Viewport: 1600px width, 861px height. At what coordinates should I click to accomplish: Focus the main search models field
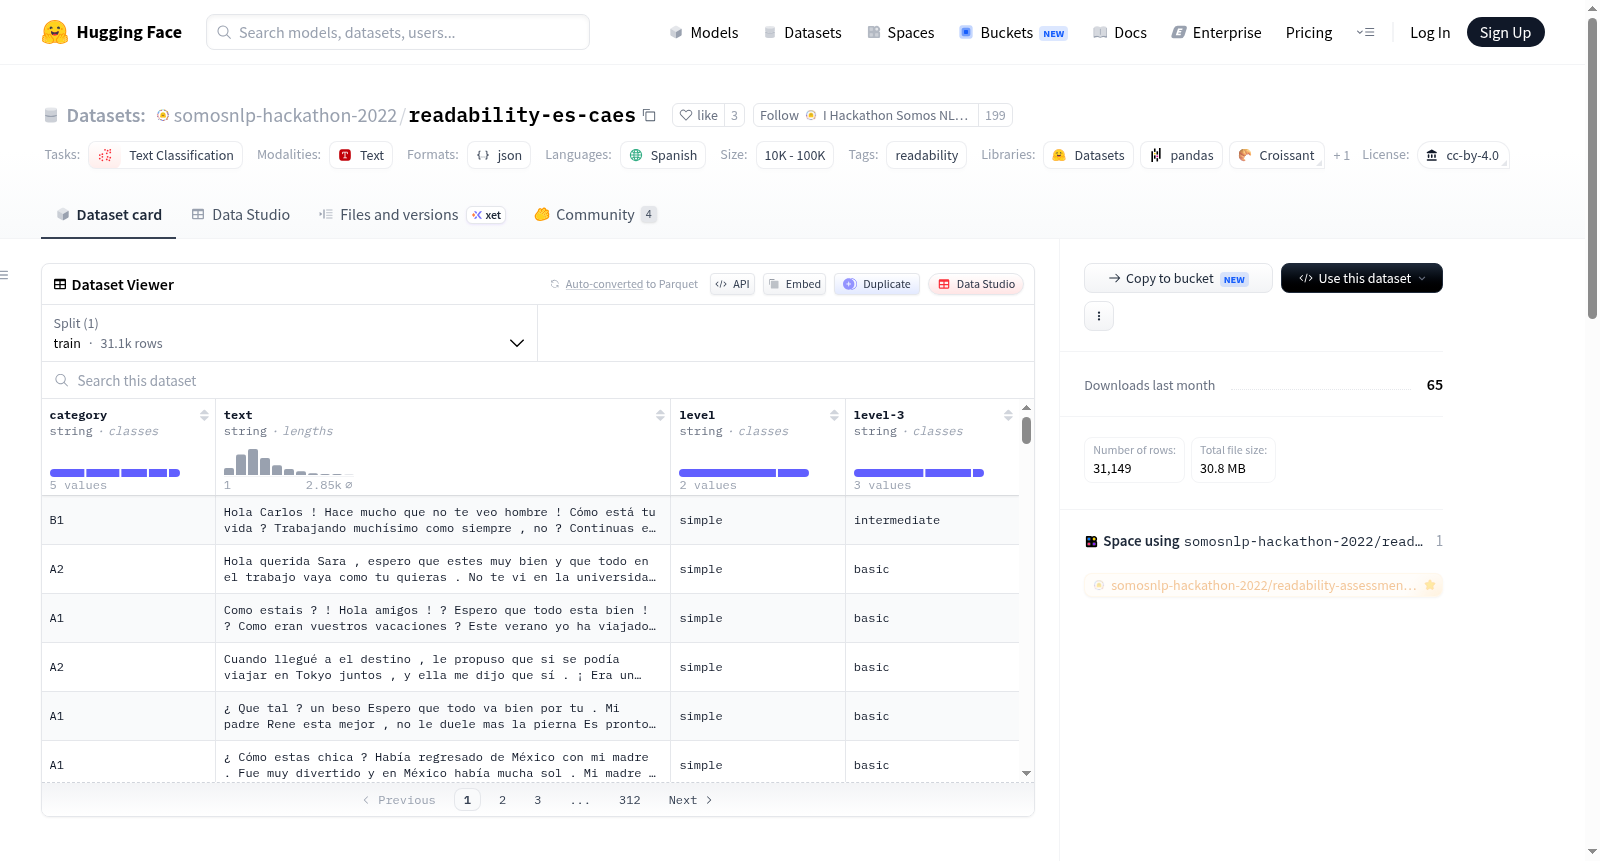pos(398,32)
